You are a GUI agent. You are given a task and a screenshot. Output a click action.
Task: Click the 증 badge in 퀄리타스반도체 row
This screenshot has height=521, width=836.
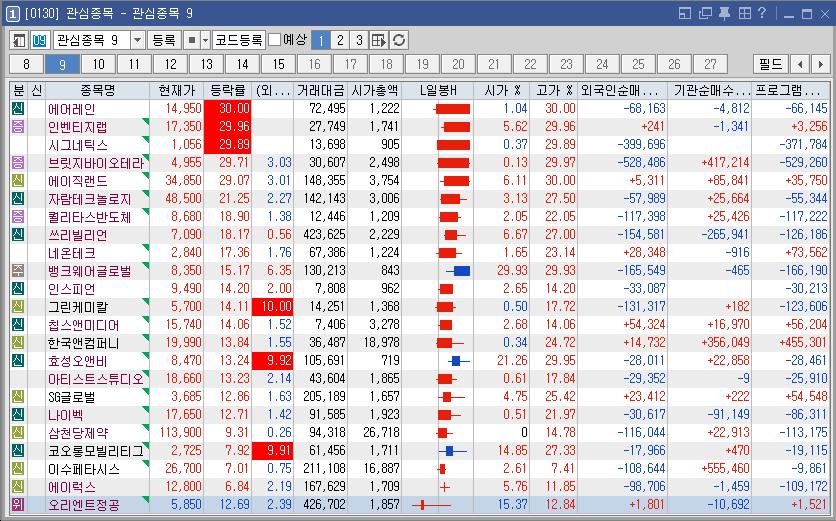point(18,217)
